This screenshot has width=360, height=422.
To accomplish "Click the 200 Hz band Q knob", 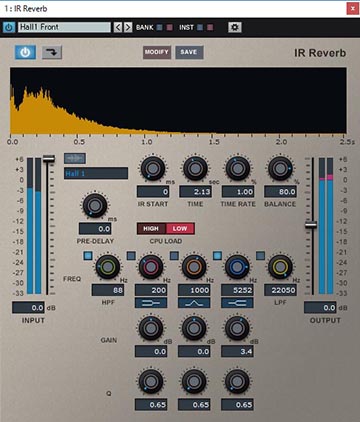I will (x=151, y=381).
